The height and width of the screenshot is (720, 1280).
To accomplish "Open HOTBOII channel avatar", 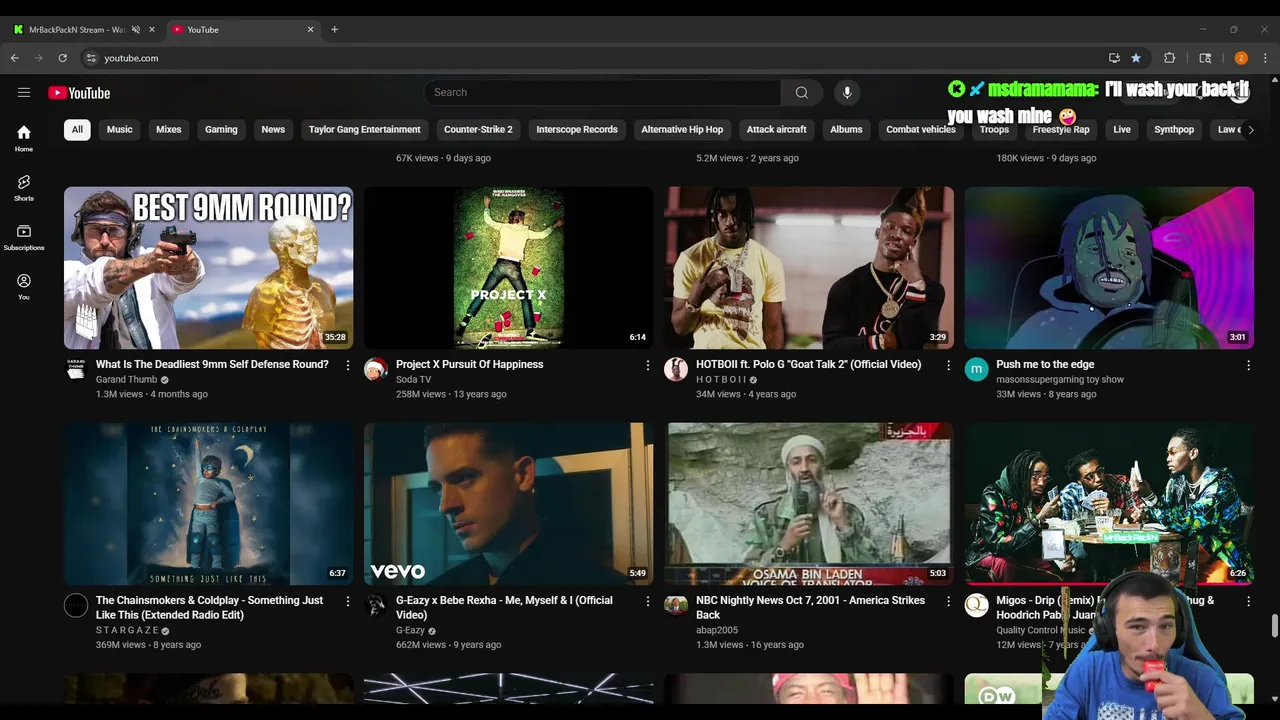I will (676, 370).
